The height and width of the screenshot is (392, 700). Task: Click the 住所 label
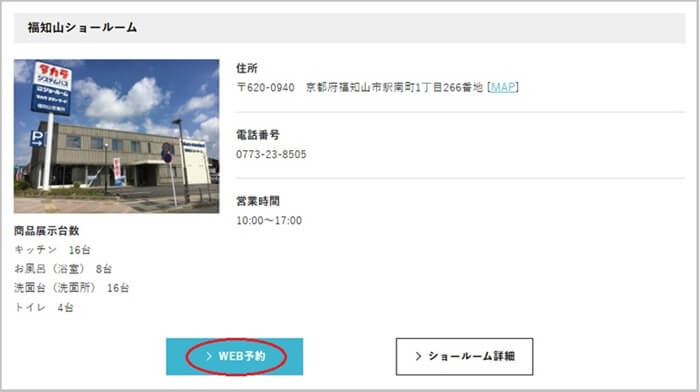click(x=247, y=68)
